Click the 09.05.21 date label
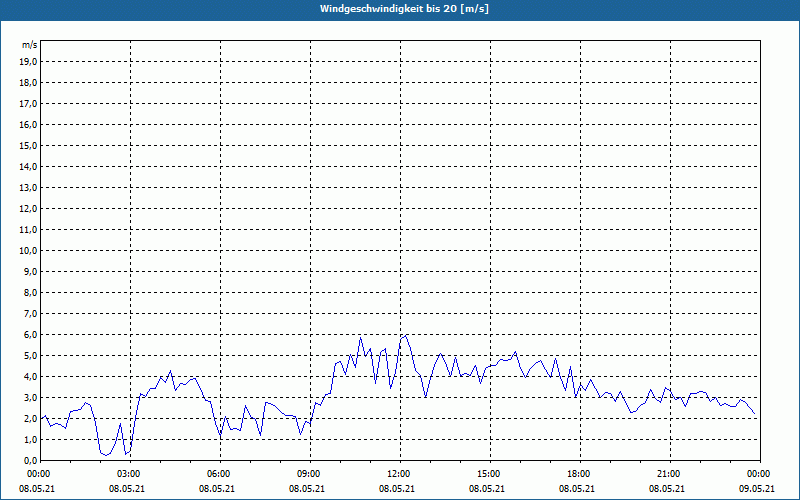Image resolution: width=800 pixels, height=500 pixels. (x=757, y=488)
